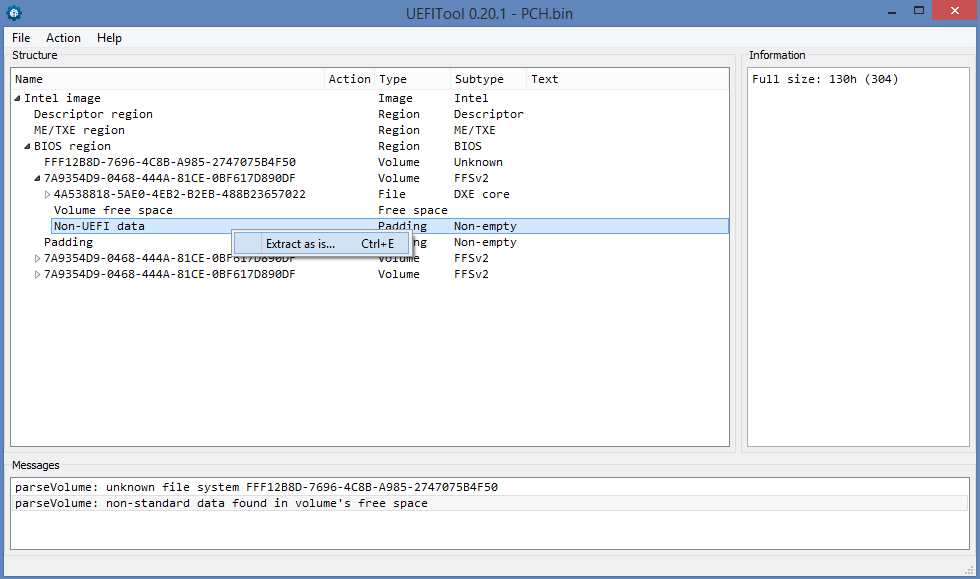The width and height of the screenshot is (980, 579).
Task: Maximize the UEFITool window
Action: [x=919, y=11]
